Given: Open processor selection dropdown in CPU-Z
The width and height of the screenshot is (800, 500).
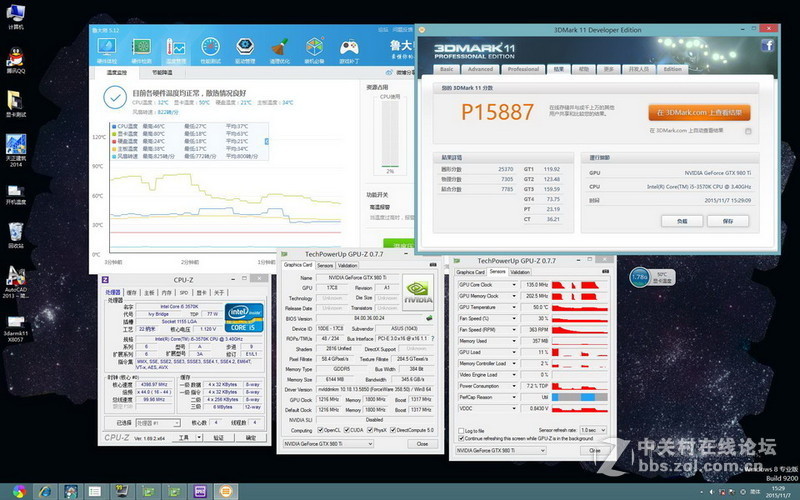Looking at the screenshot, I should [x=158, y=423].
